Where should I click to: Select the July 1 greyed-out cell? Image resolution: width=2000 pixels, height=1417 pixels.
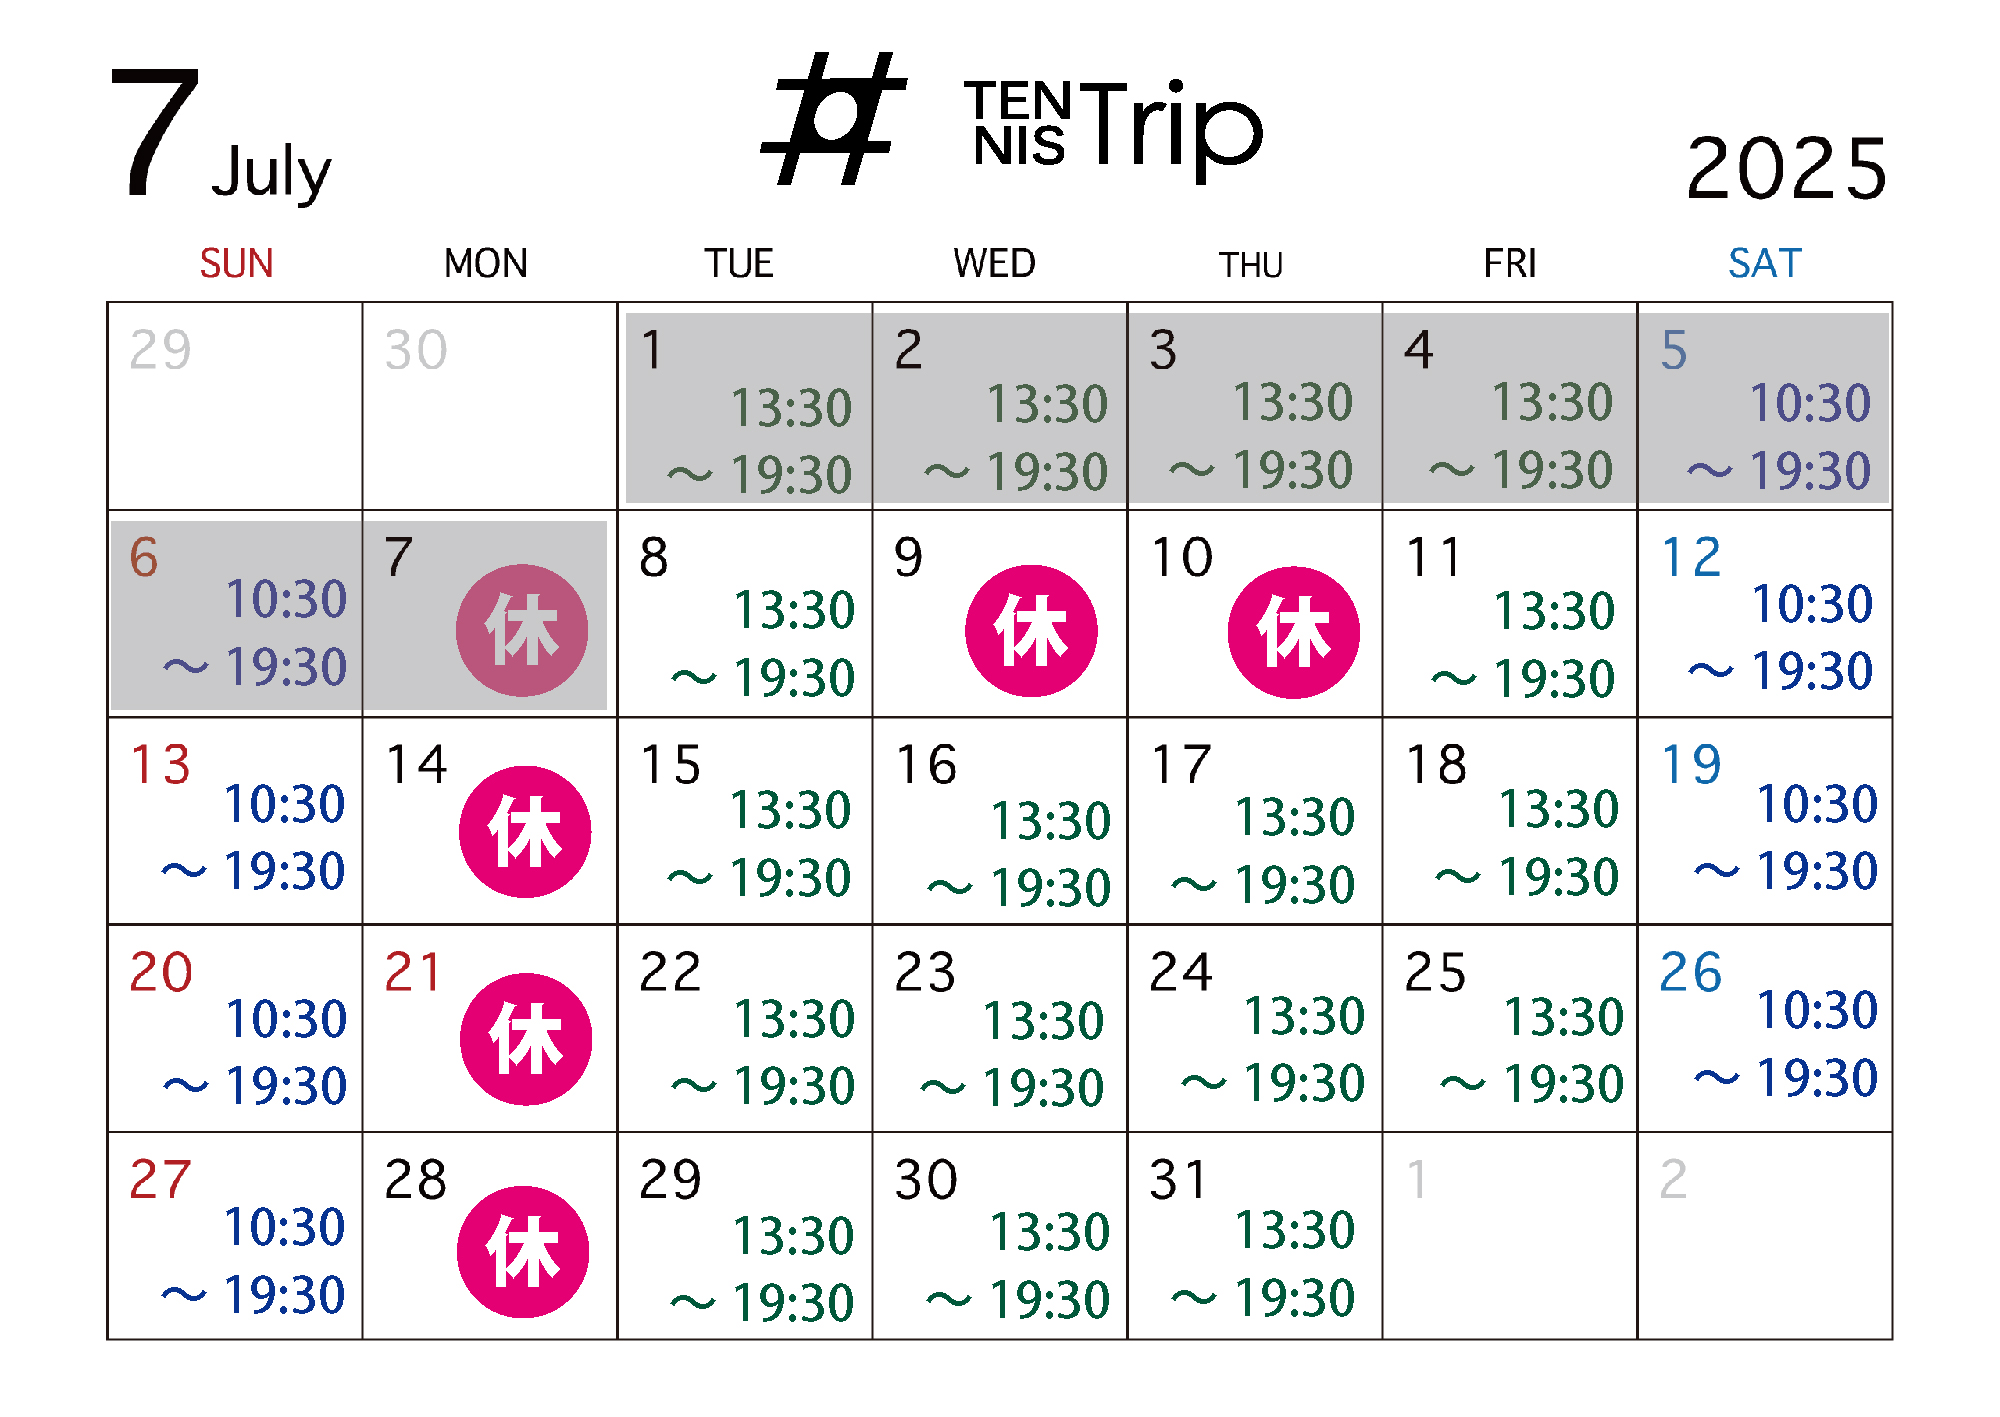click(745, 407)
